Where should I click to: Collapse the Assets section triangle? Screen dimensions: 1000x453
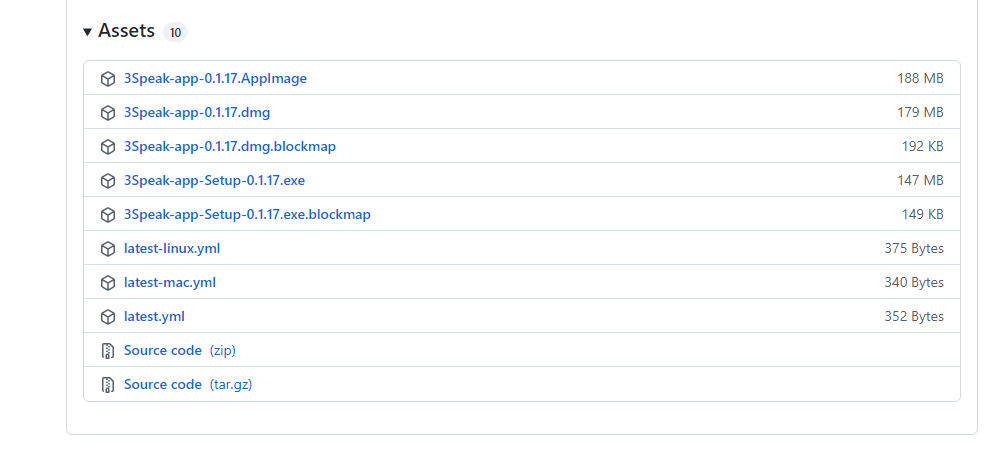(87, 32)
